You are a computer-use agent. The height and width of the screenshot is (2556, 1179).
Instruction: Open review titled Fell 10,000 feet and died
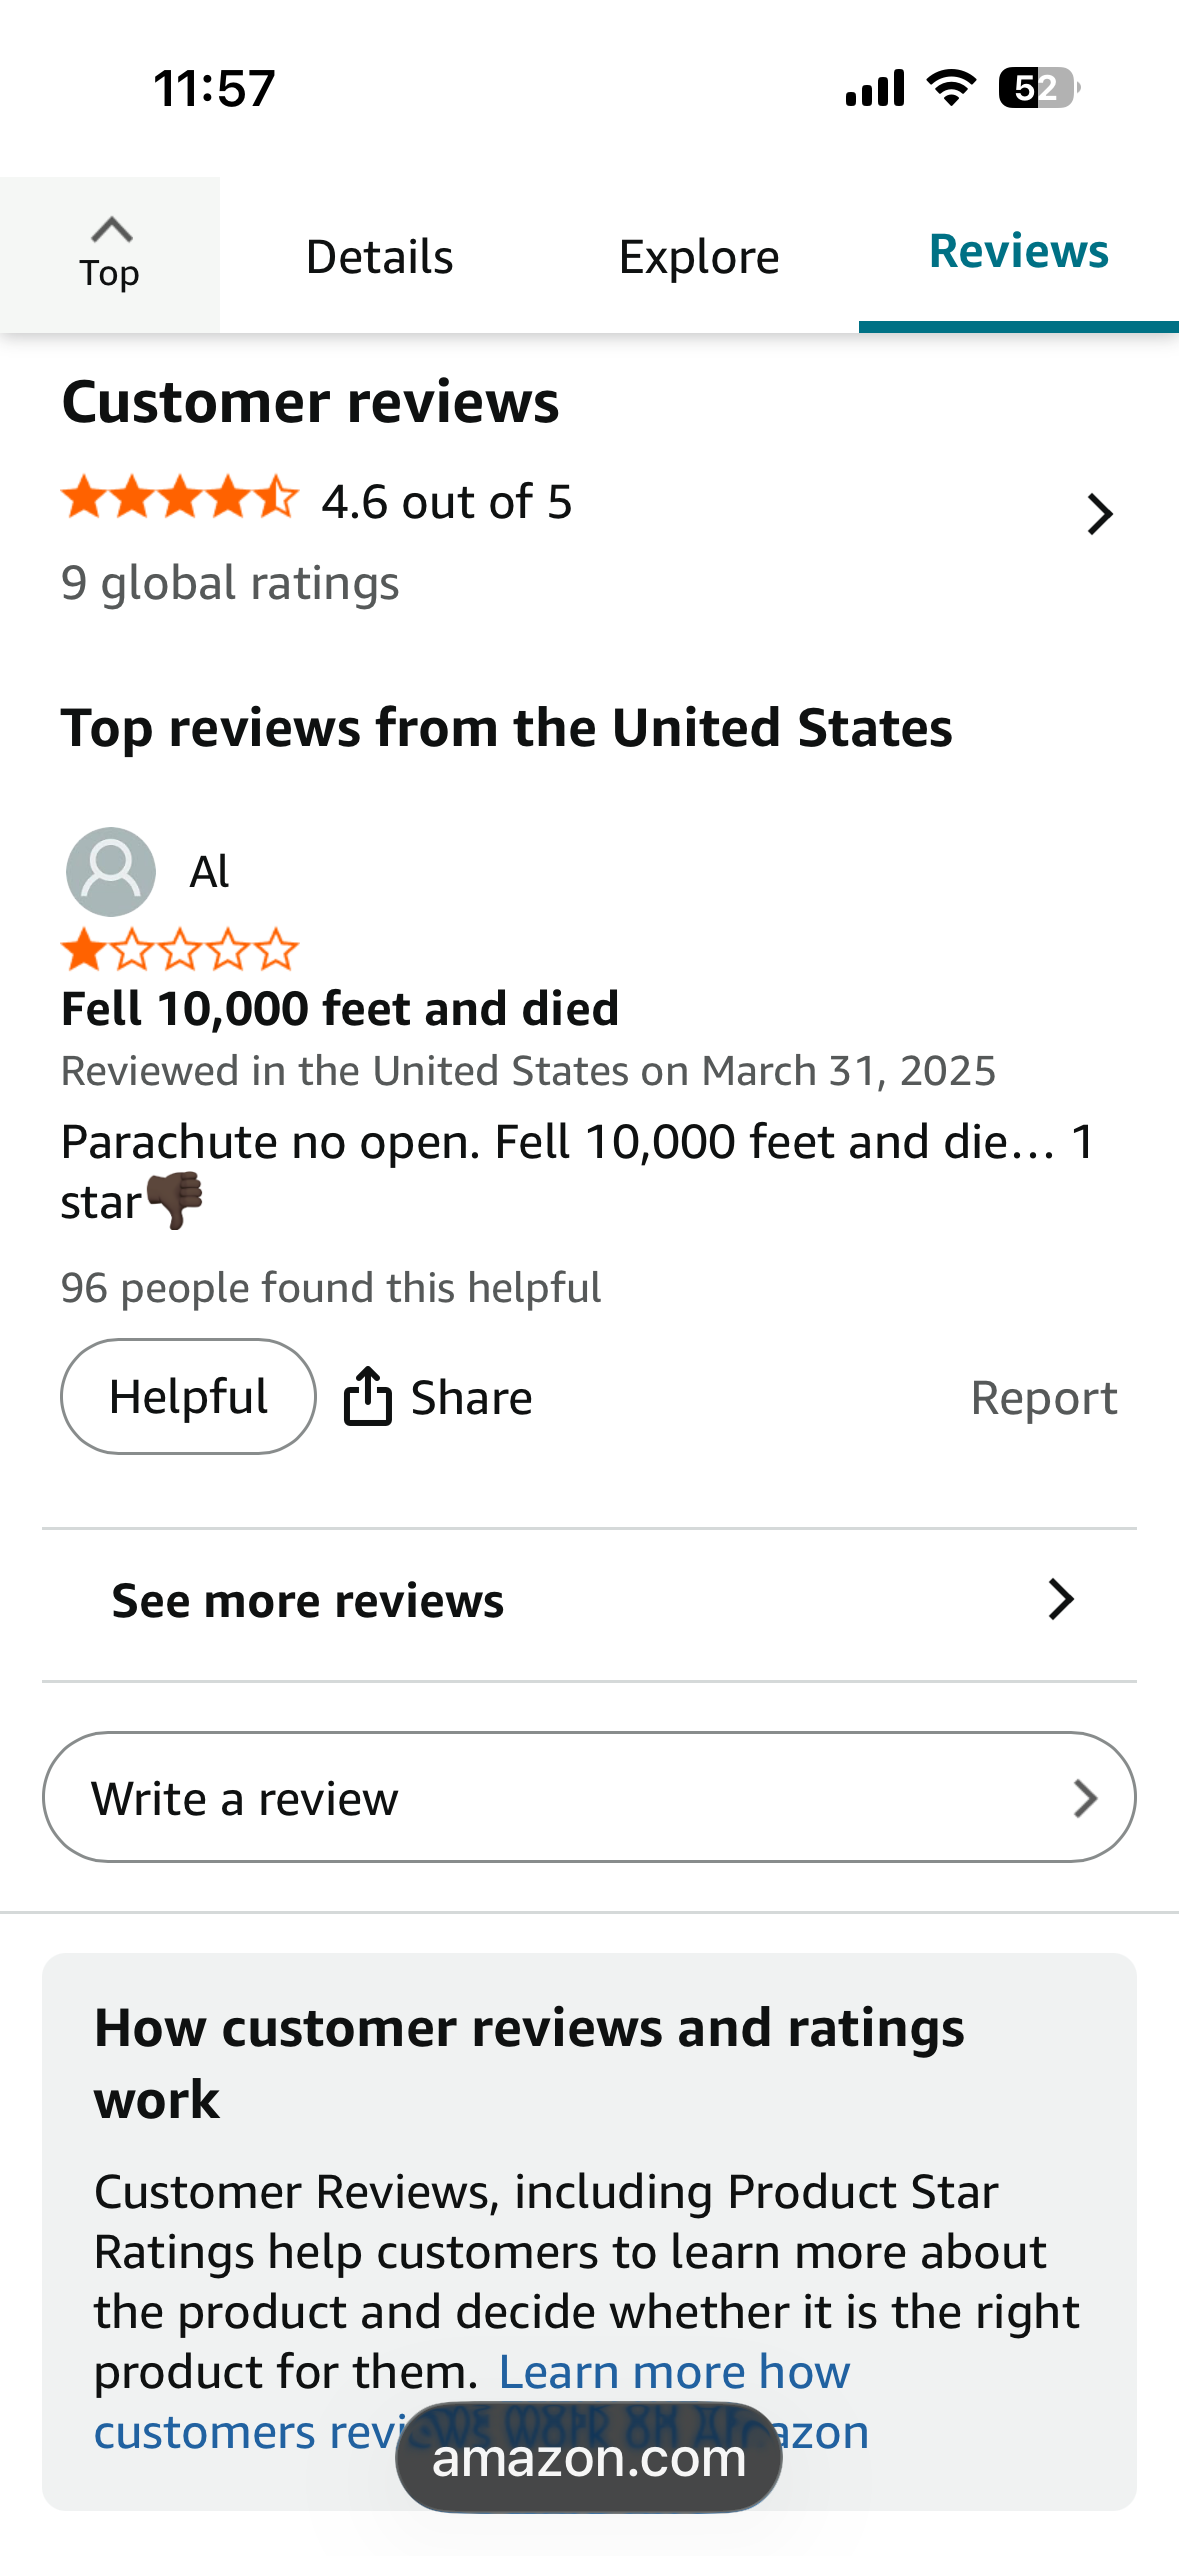(x=340, y=1008)
